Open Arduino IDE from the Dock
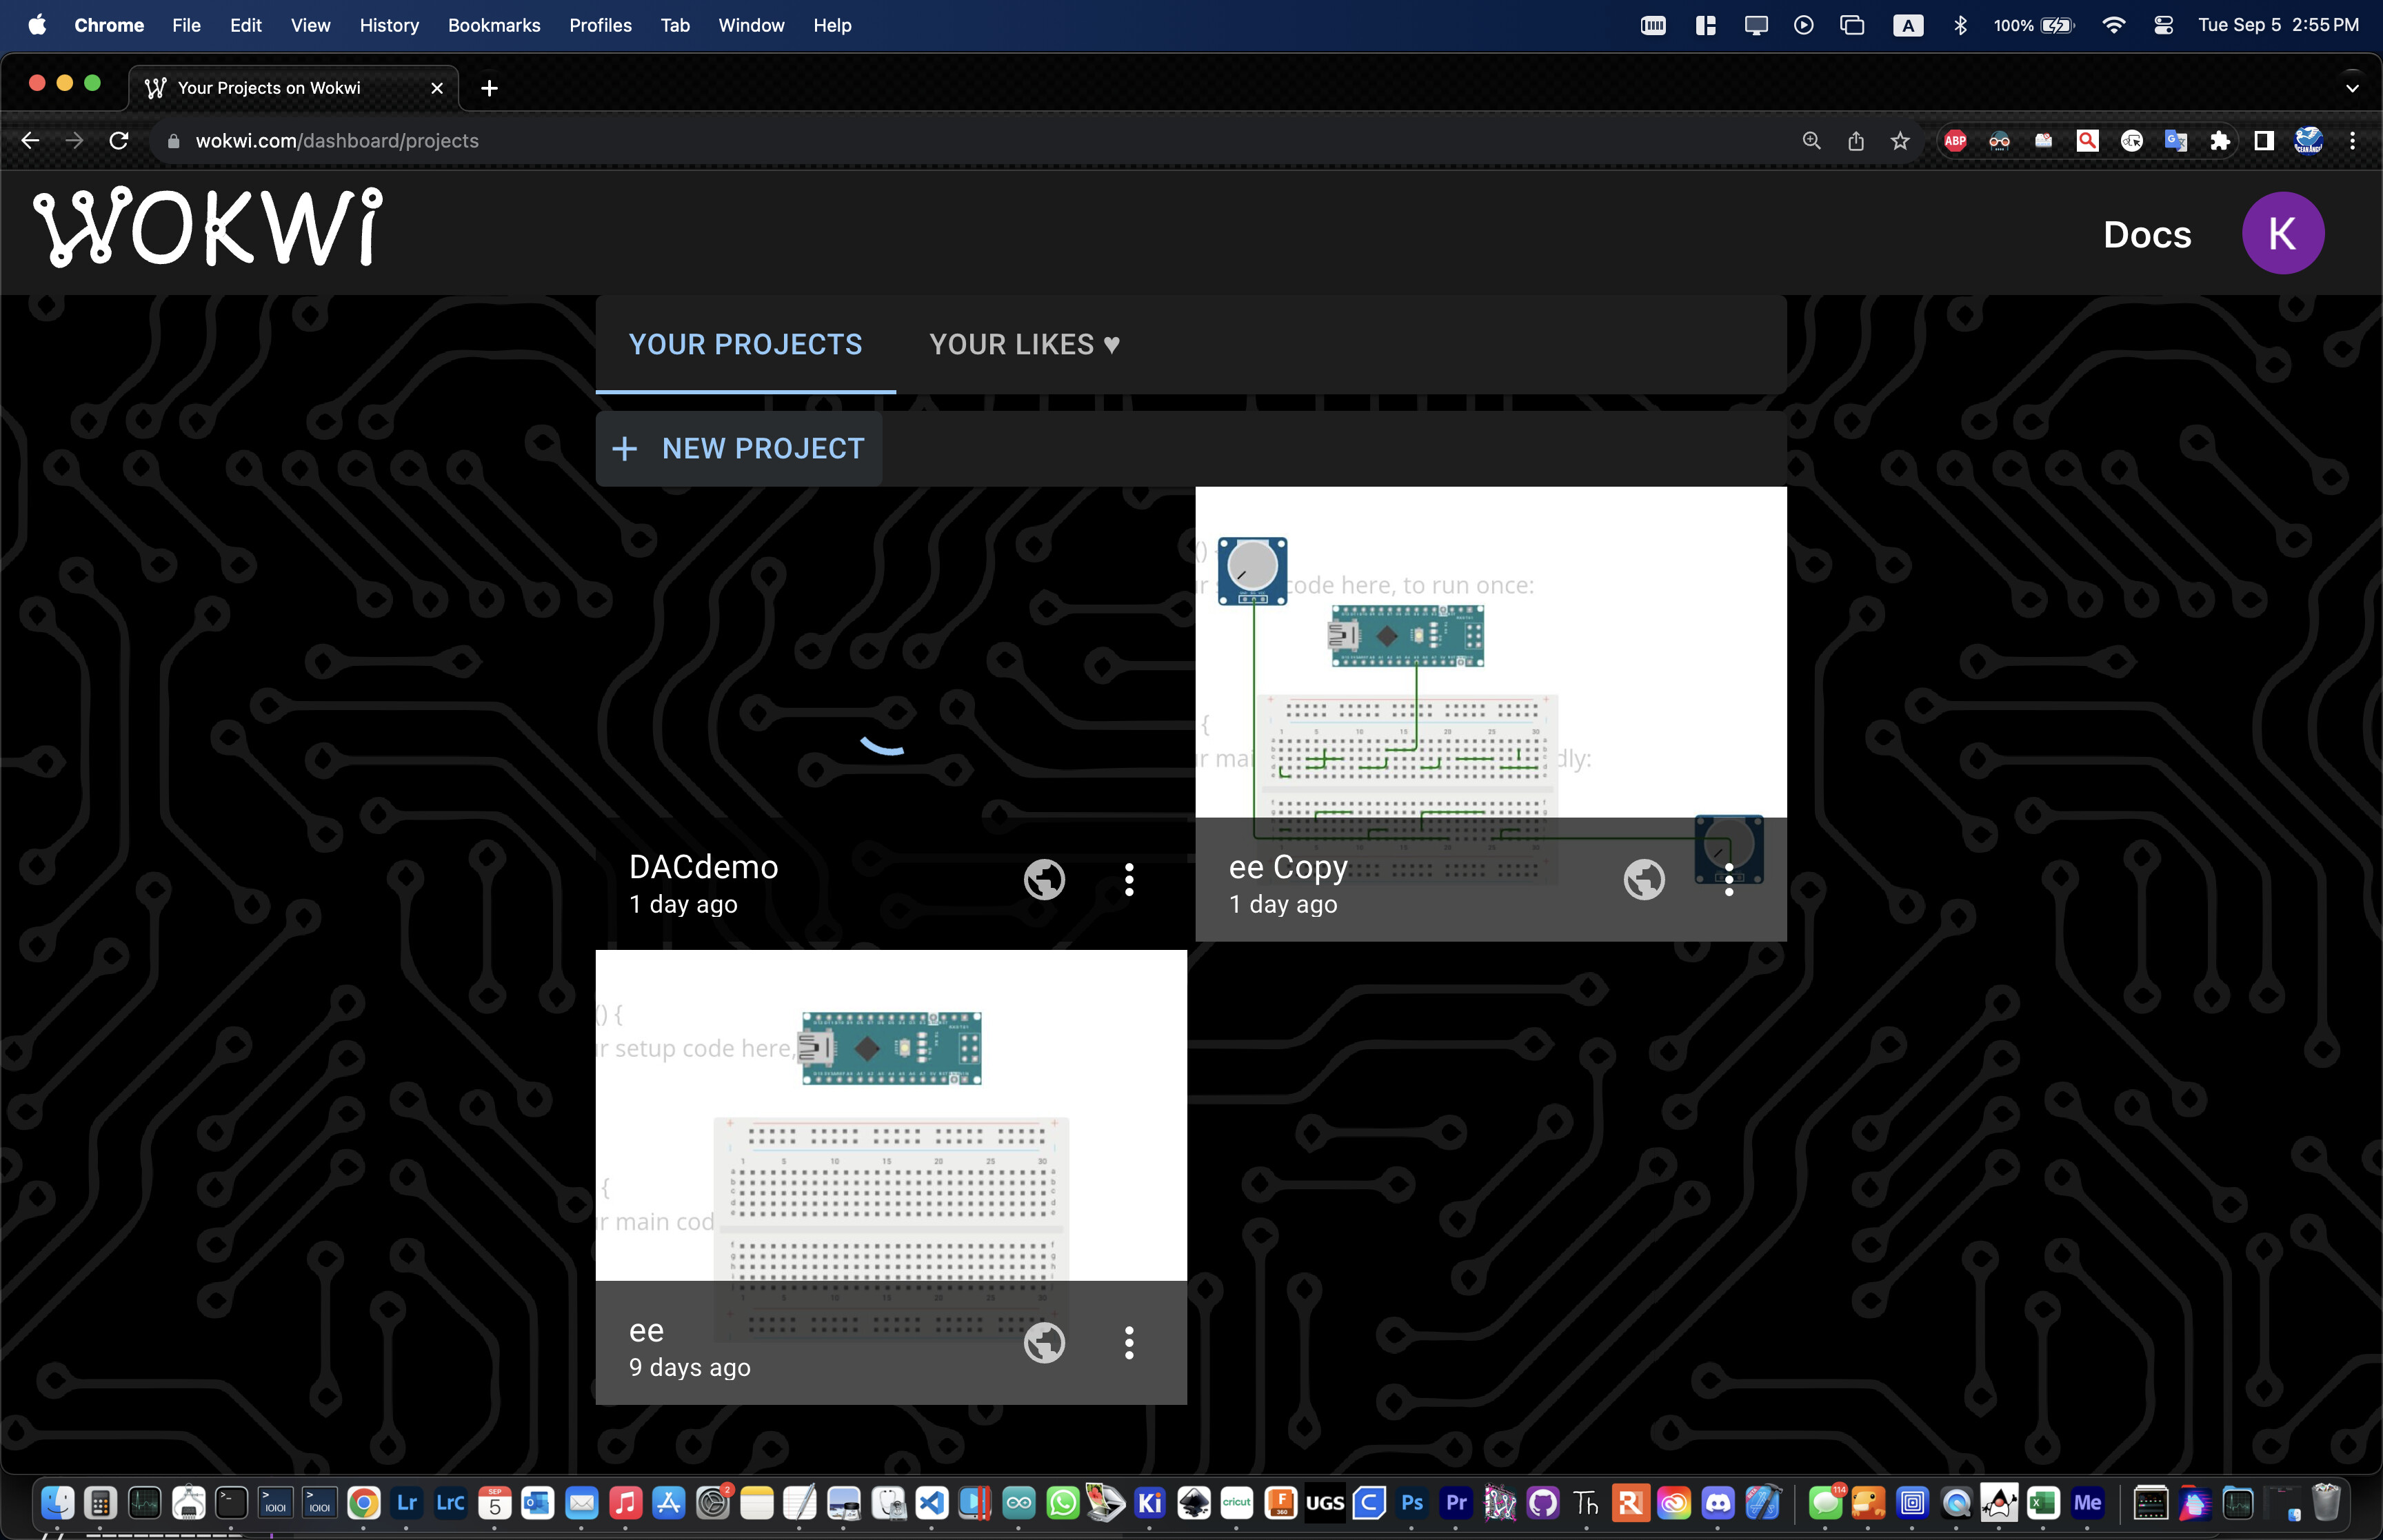 pos(1018,1502)
